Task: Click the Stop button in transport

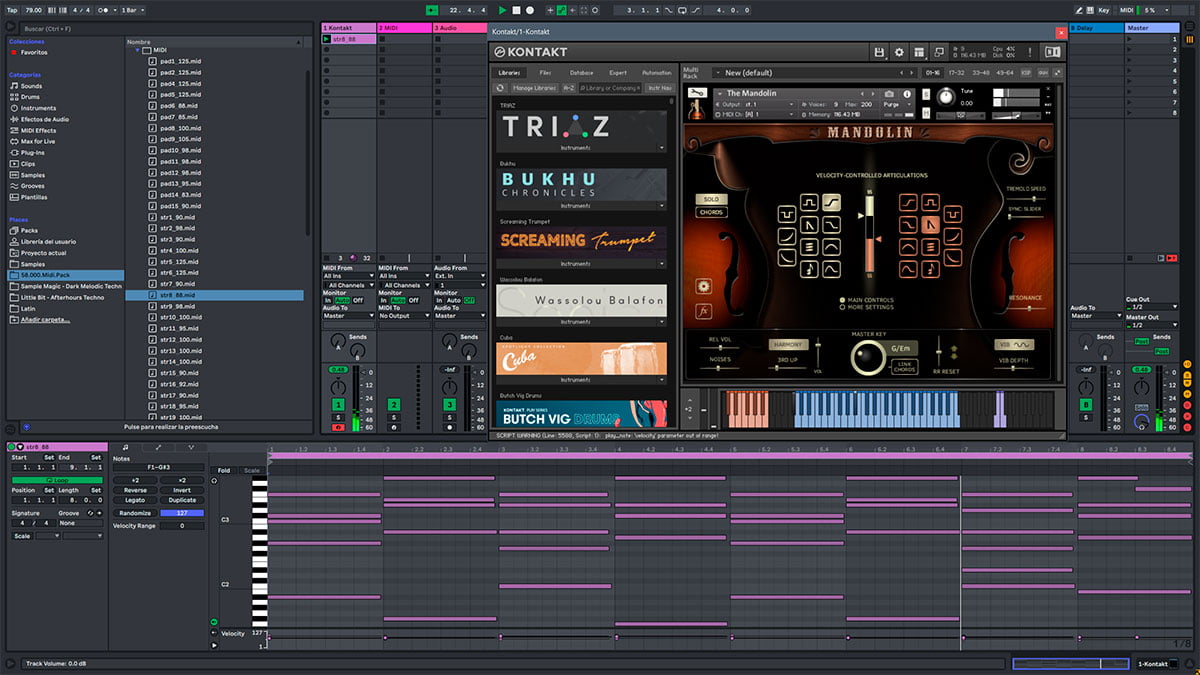Action: click(516, 9)
